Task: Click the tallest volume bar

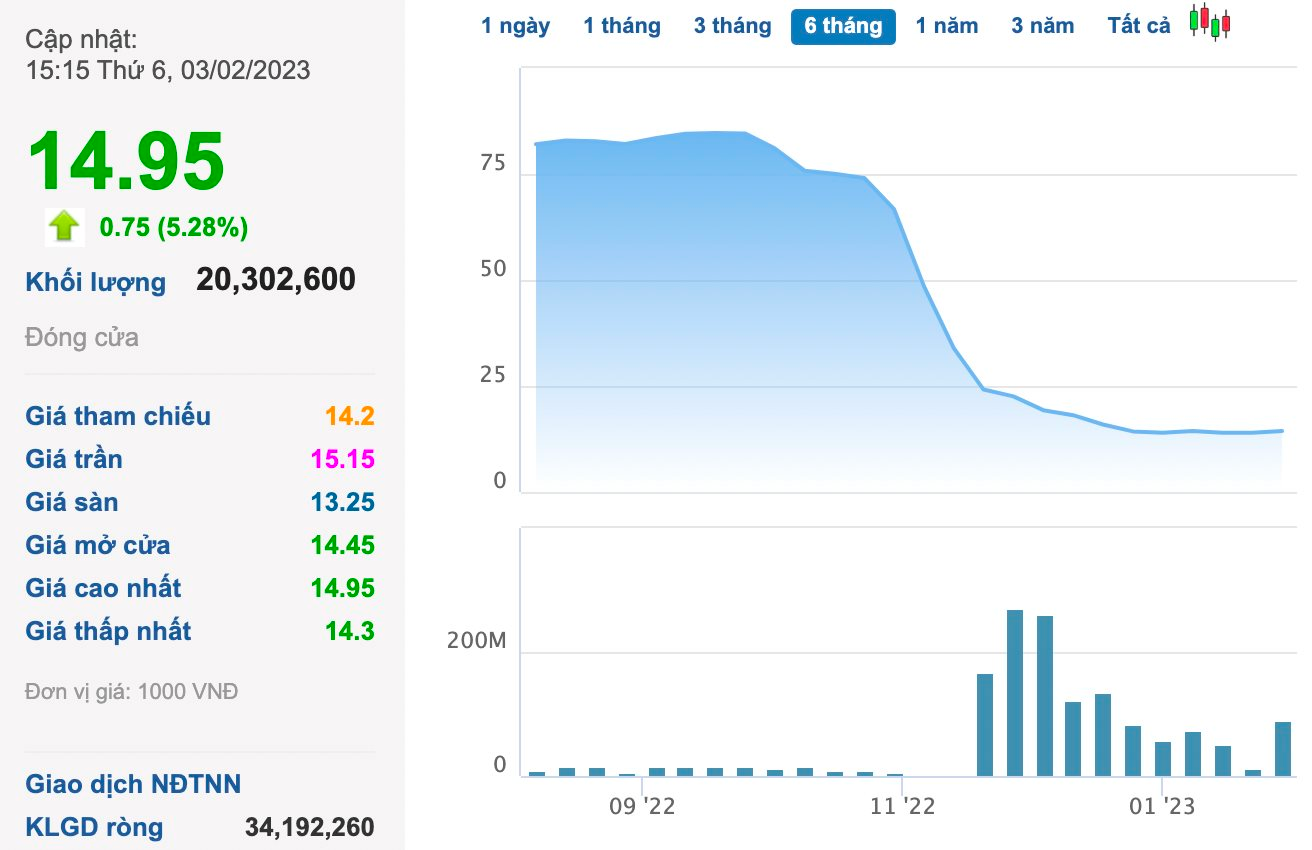Action: point(1015,692)
